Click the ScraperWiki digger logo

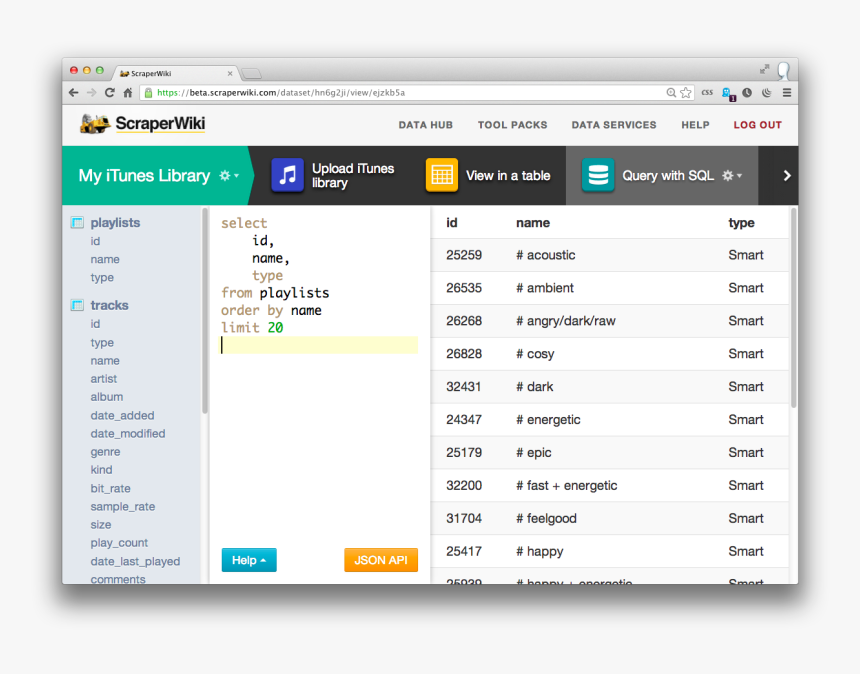coord(95,124)
